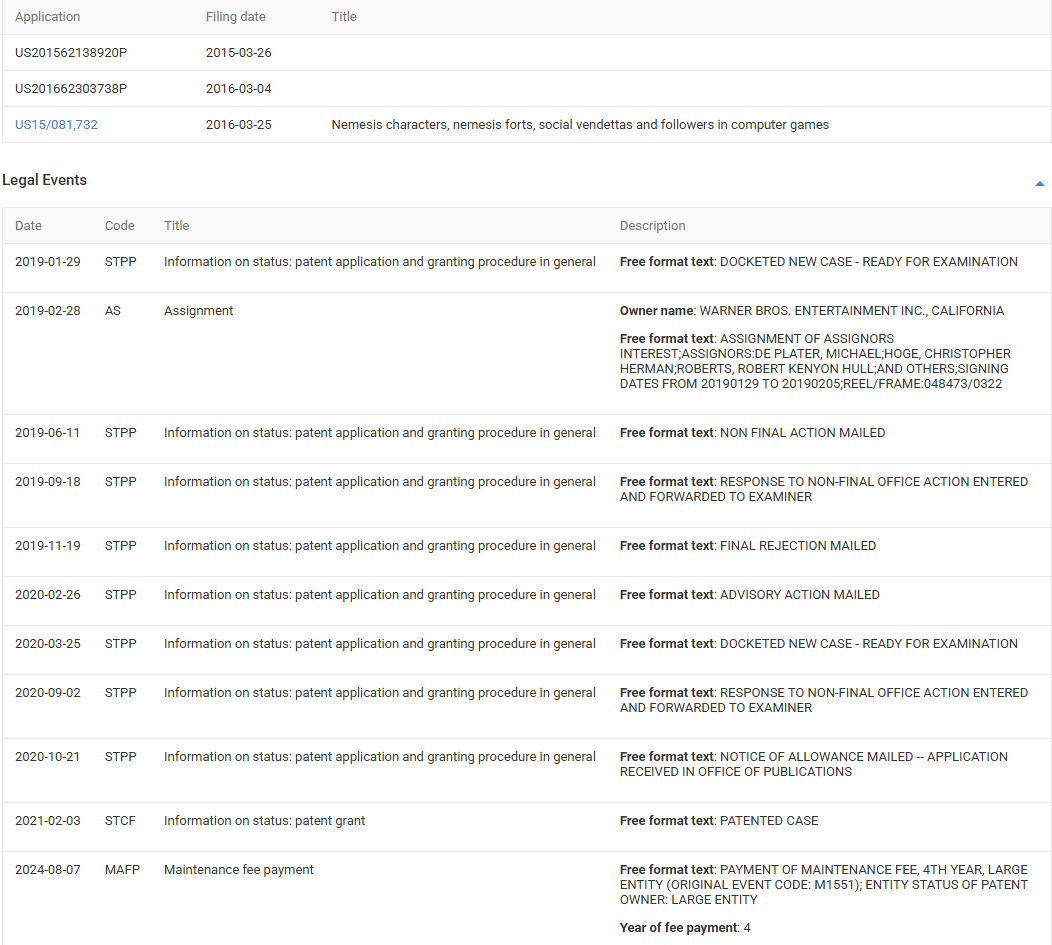This screenshot has height=945, width=1052.
Task: Select the NOTICE OF ALLOWANCE MAILED description
Action: pos(814,764)
